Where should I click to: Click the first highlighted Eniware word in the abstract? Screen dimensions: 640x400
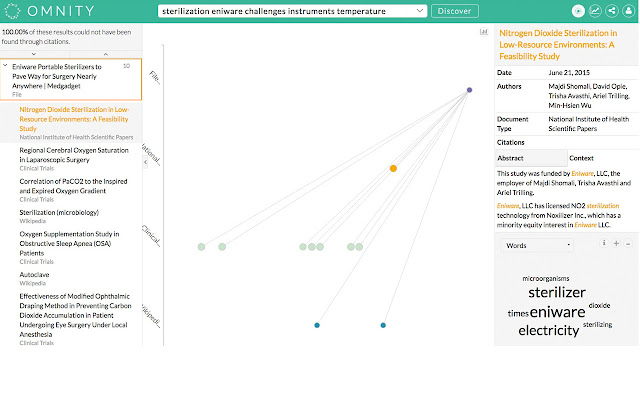tap(582, 173)
